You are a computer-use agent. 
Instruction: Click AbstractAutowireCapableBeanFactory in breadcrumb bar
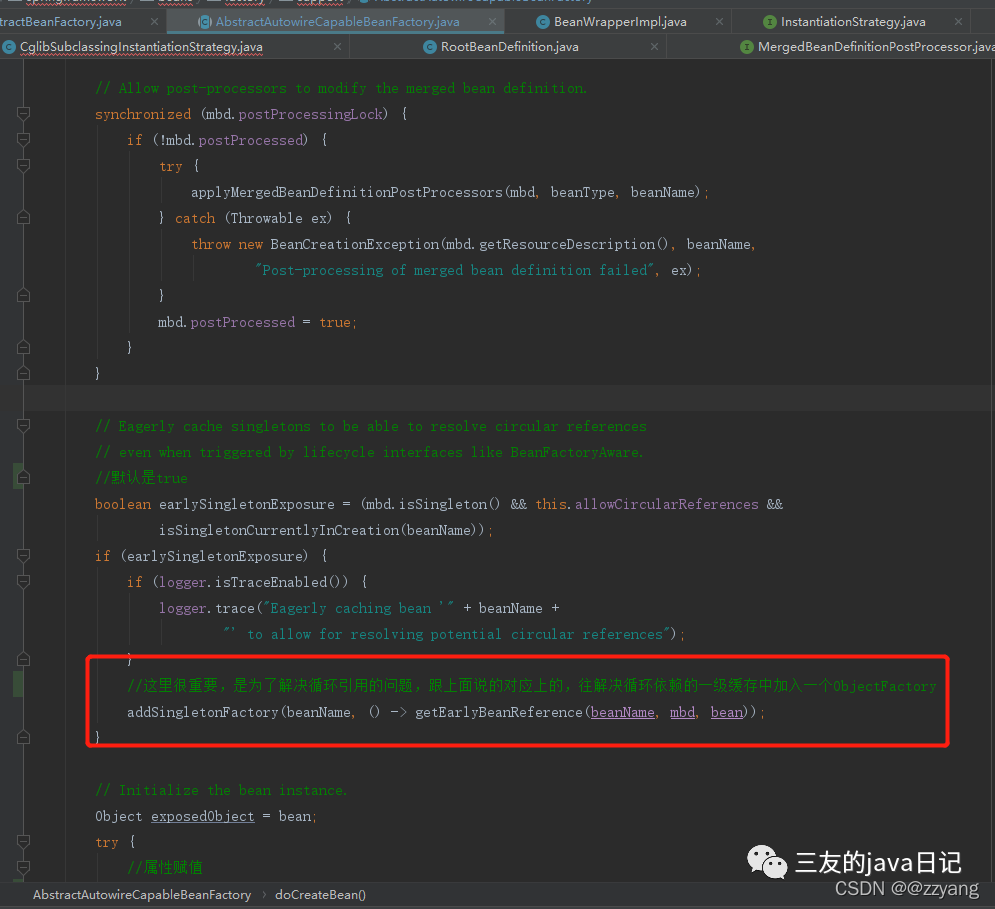point(142,894)
